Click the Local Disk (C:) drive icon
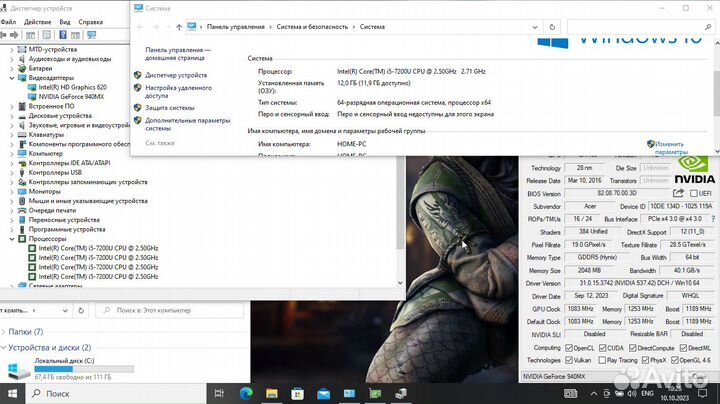 pyautogui.click(x=19, y=370)
